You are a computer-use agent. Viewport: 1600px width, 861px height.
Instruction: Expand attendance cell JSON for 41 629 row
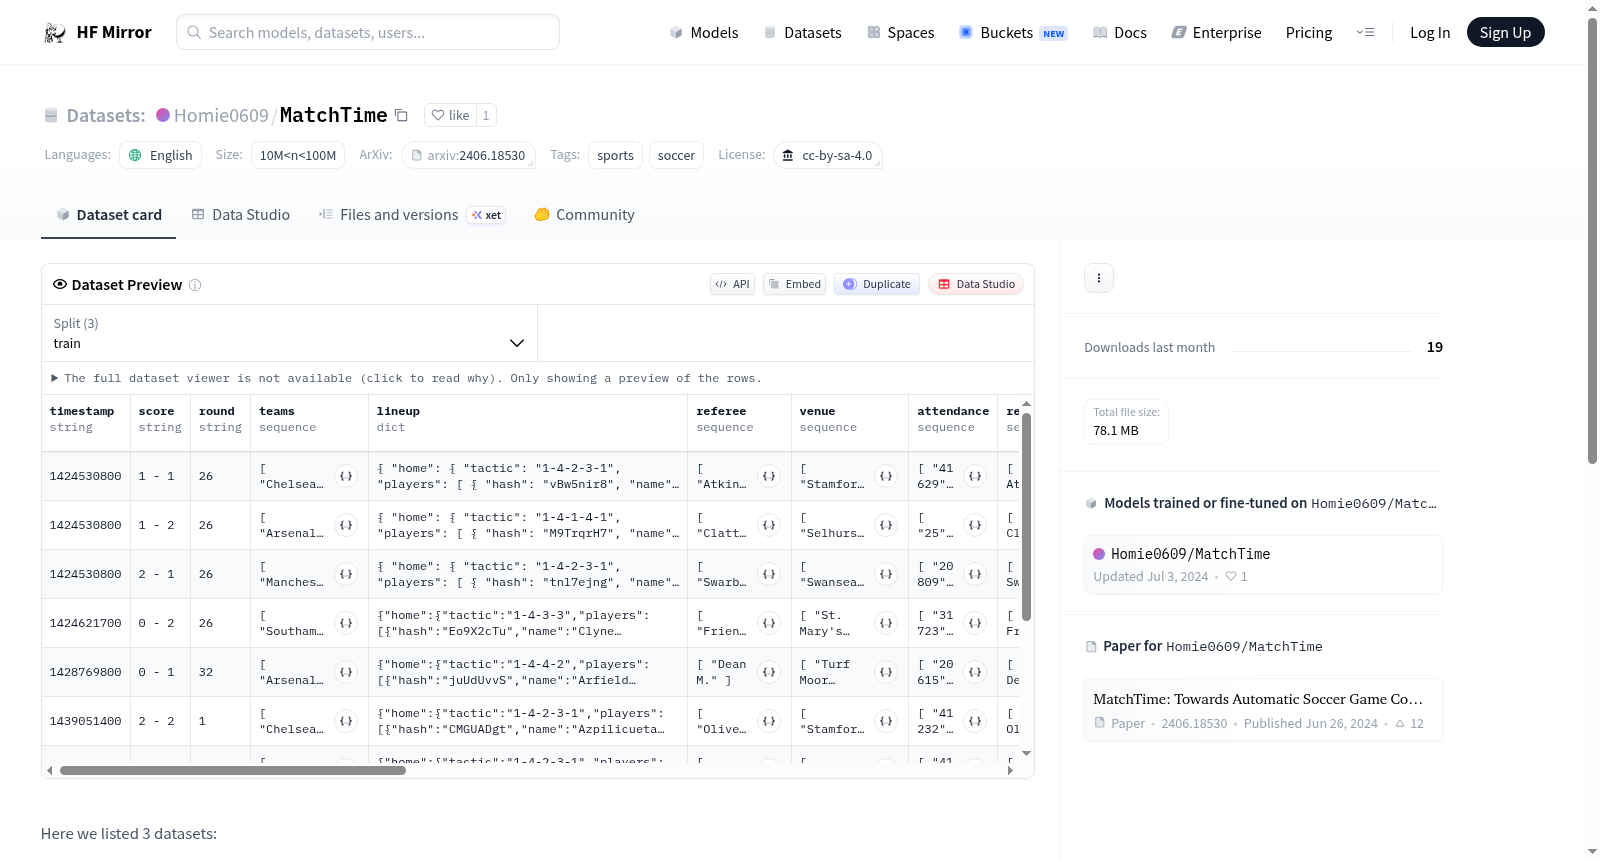point(975,476)
